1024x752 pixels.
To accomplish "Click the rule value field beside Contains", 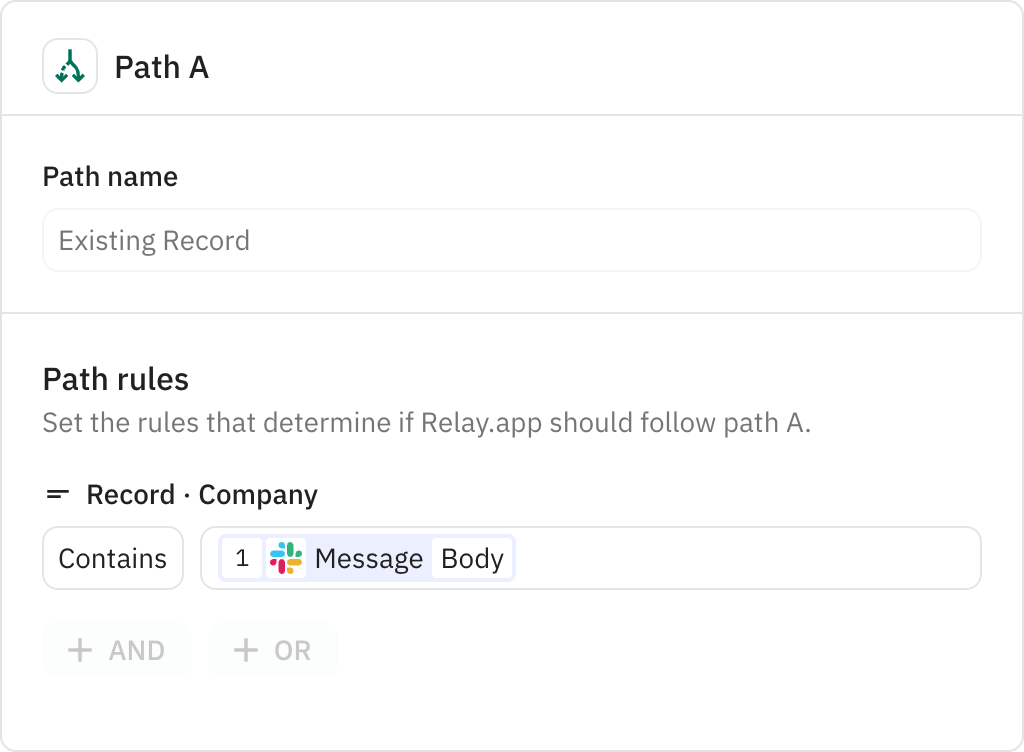I will [x=590, y=558].
